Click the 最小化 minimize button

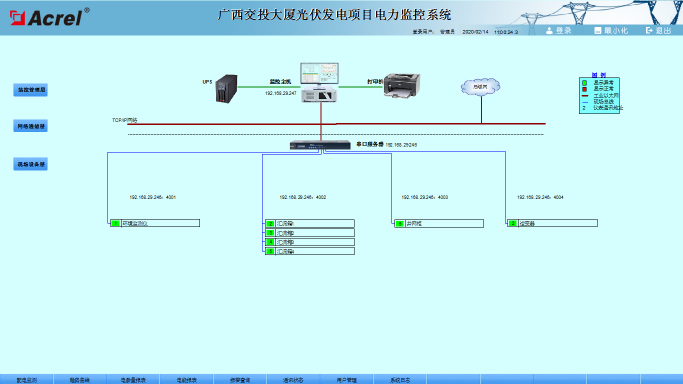611,30
